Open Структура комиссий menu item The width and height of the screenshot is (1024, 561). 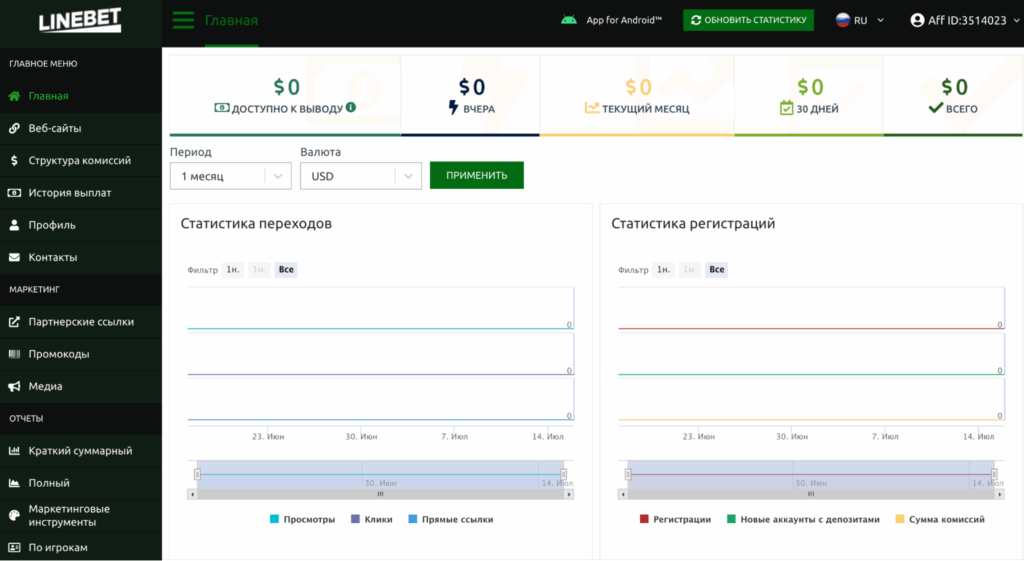79,160
